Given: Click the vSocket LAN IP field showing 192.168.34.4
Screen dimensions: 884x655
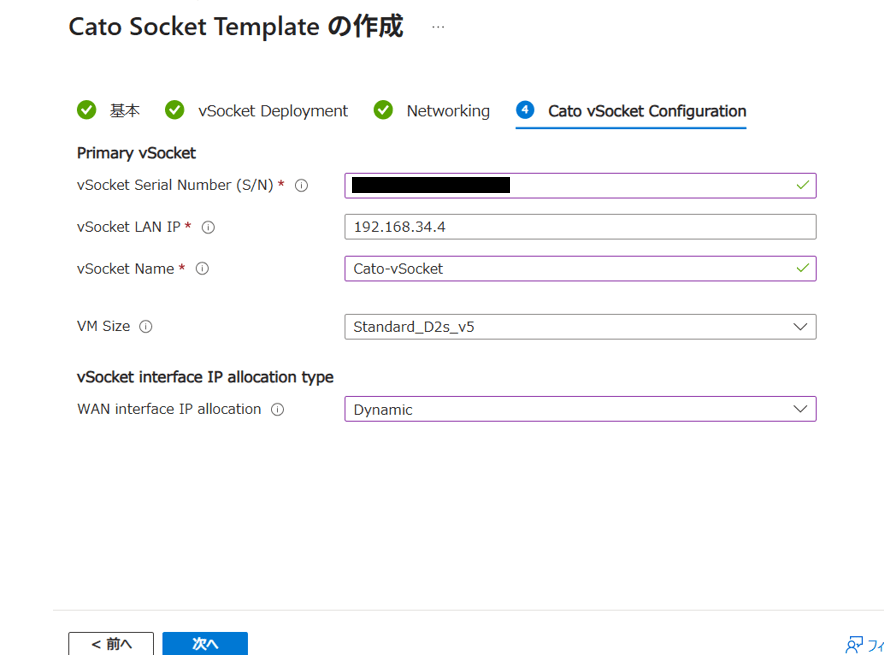Looking at the screenshot, I should click(x=580, y=227).
